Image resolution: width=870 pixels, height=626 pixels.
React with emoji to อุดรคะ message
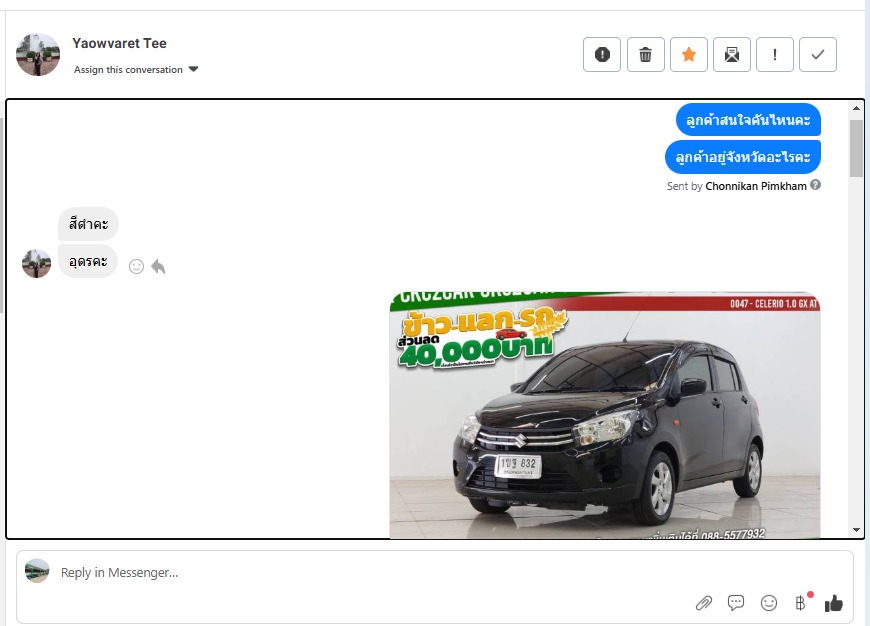(x=136, y=266)
